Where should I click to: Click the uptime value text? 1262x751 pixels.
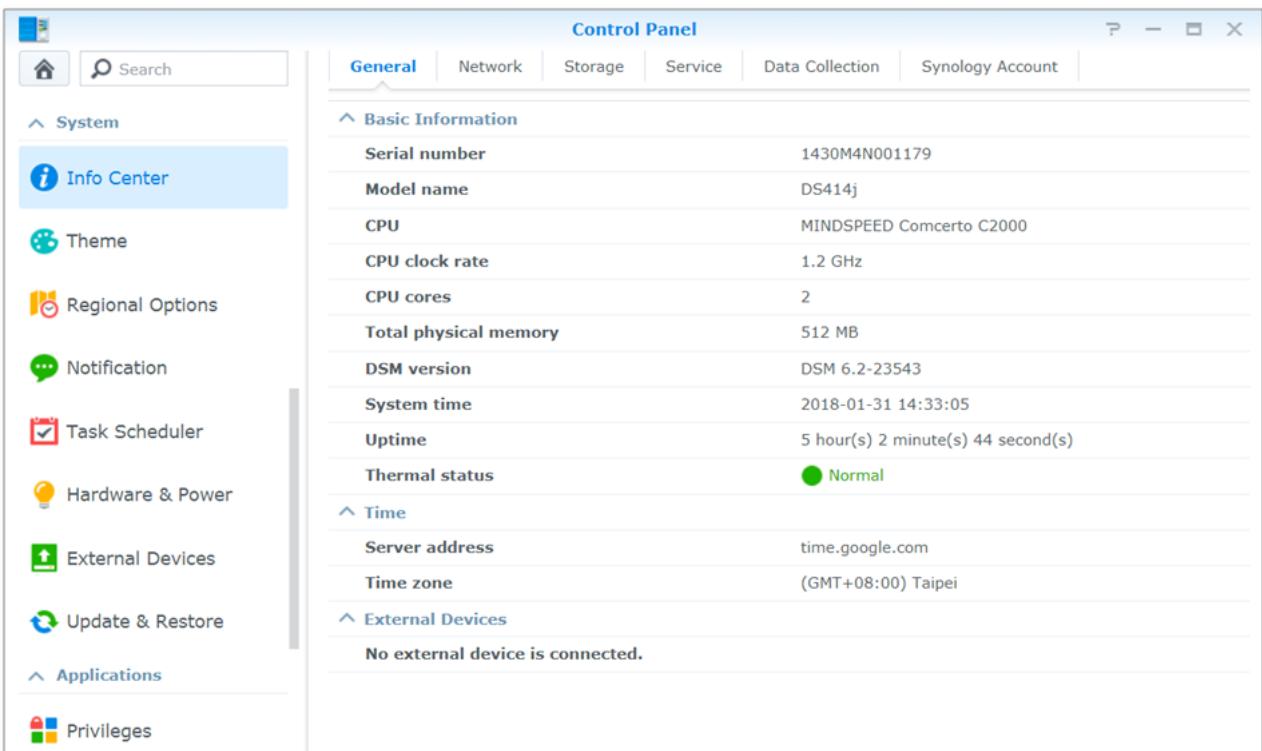pyautogui.click(x=938, y=440)
